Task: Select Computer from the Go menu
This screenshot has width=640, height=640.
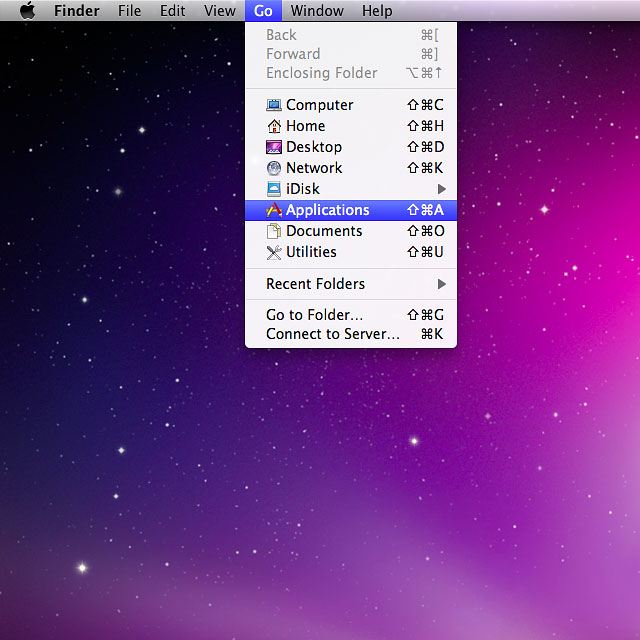Action: pyautogui.click(x=351, y=105)
